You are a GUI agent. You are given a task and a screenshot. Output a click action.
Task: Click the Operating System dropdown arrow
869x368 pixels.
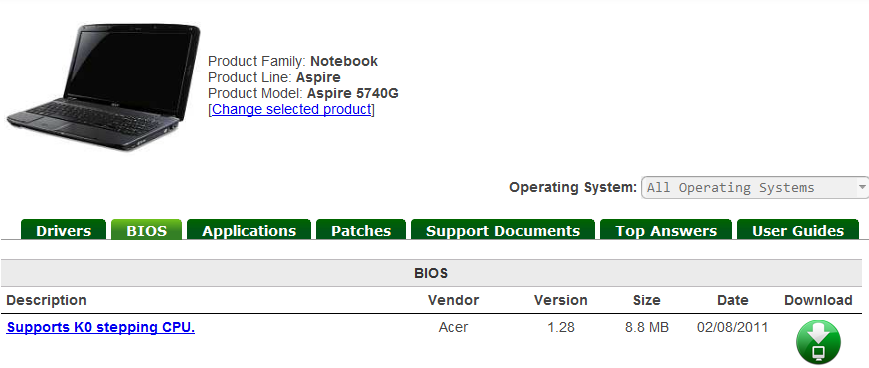coord(862,187)
